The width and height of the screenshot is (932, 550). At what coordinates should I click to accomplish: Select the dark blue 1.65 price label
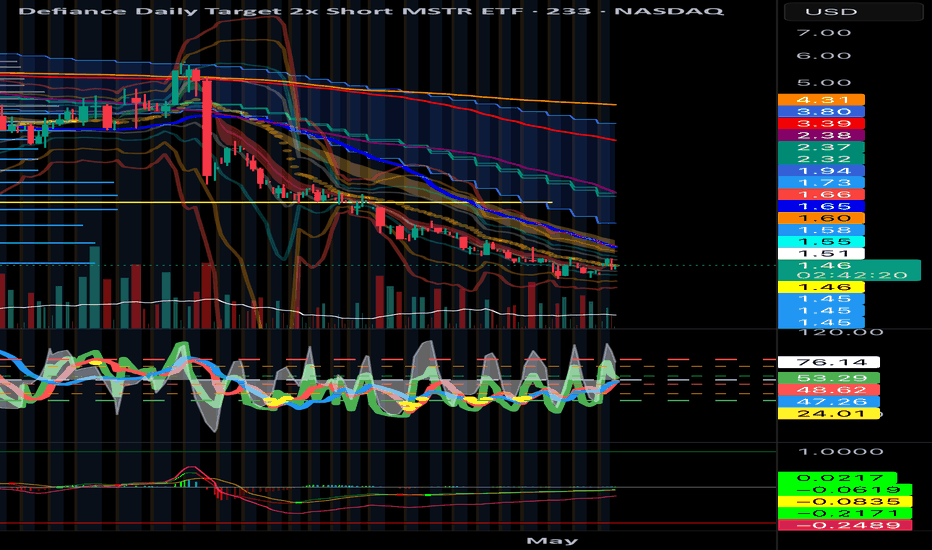pos(821,206)
